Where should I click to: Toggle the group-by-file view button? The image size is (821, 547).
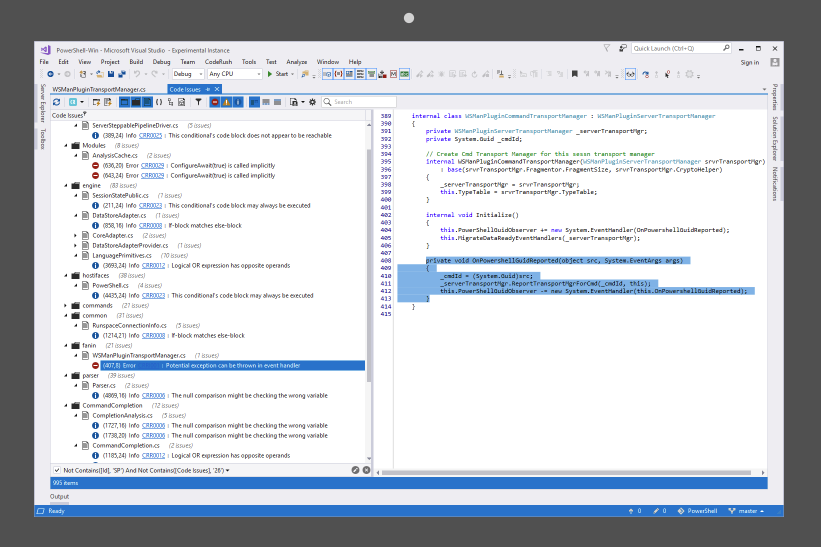pos(147,102)
